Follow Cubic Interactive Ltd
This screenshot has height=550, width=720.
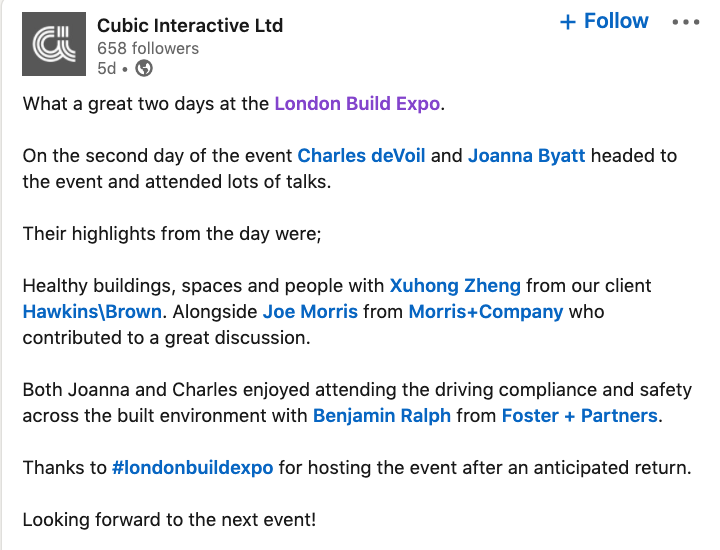click(604, 21)
